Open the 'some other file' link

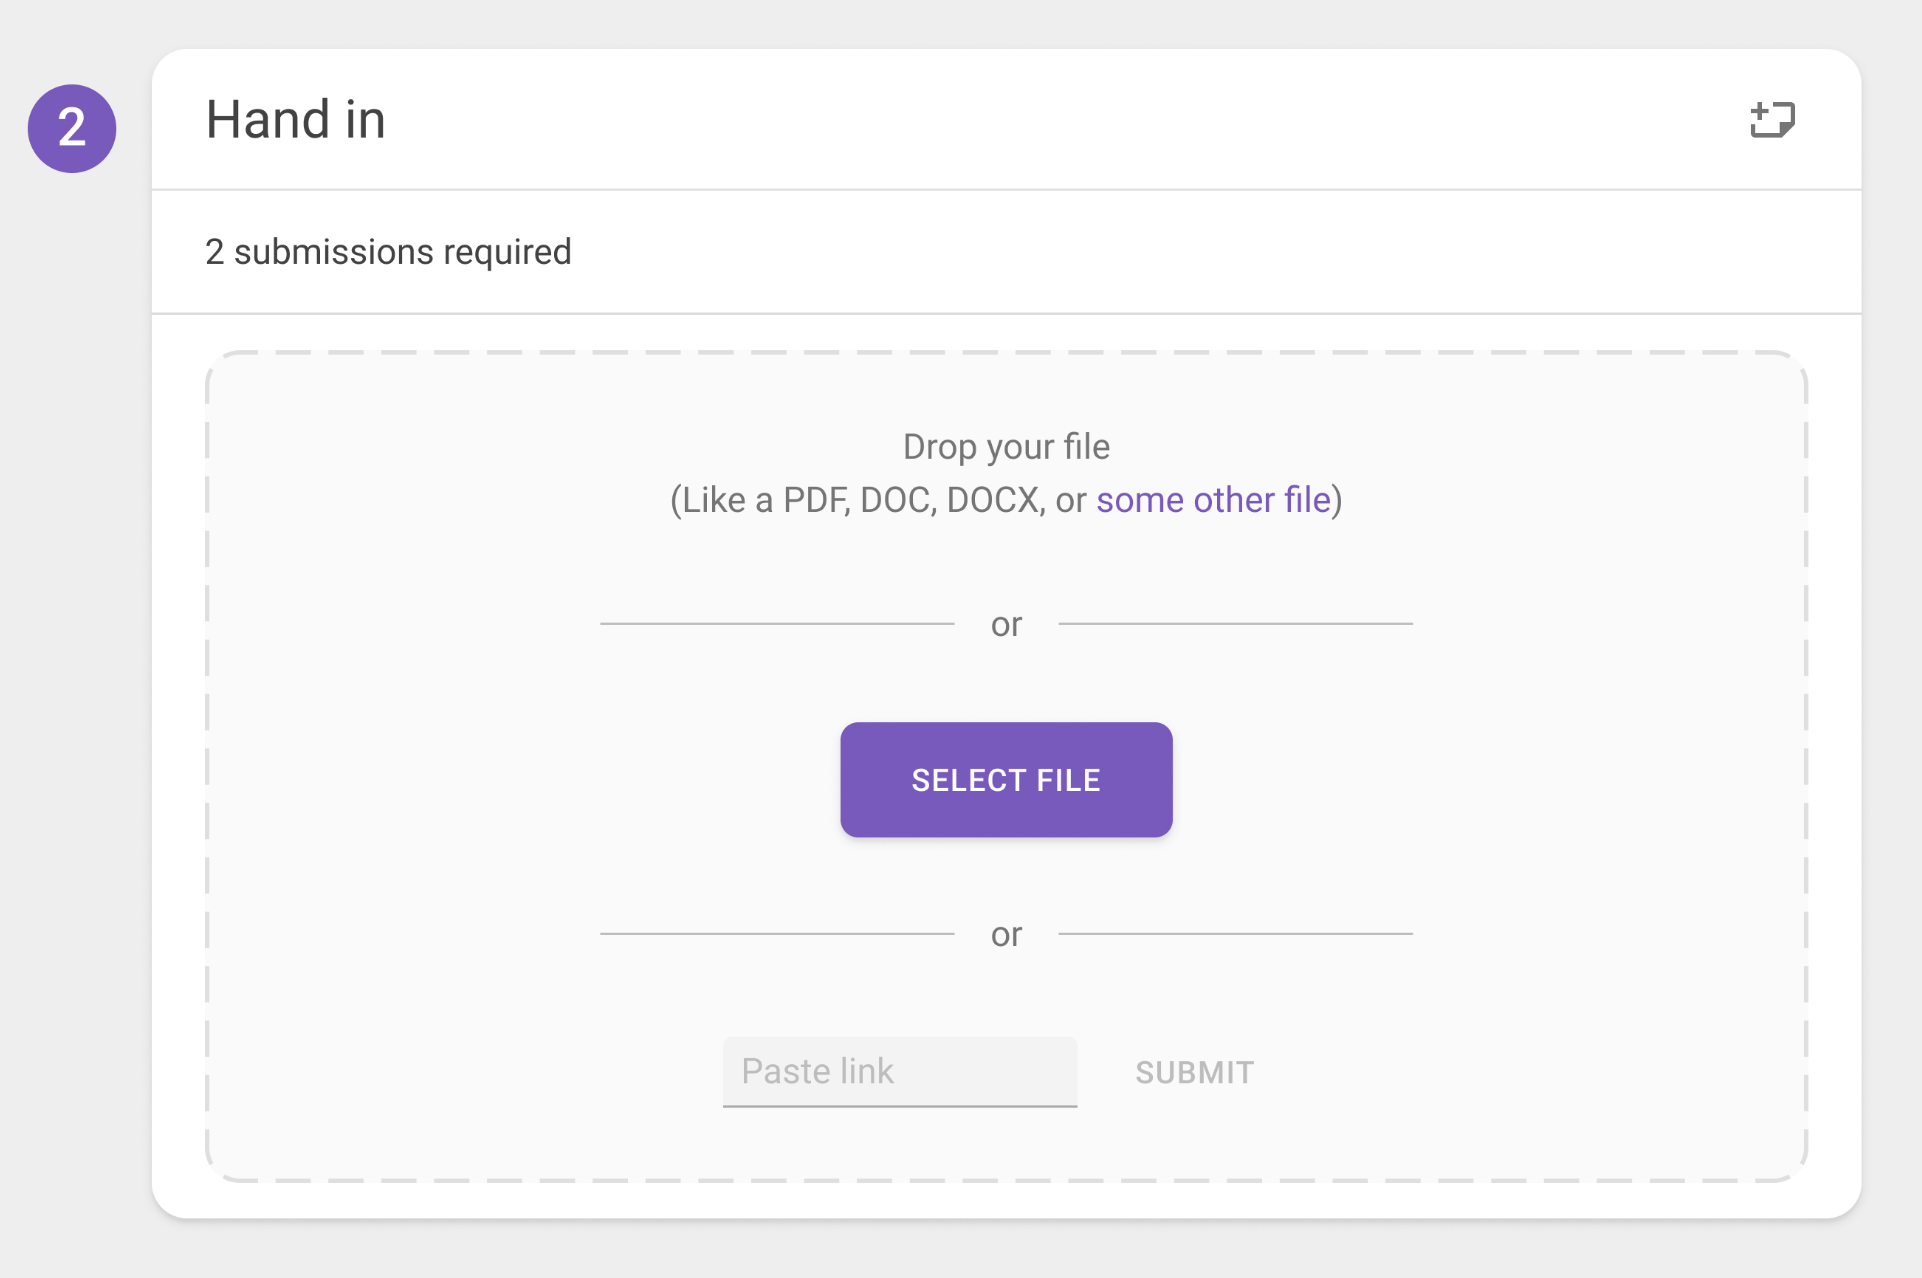1213,499
